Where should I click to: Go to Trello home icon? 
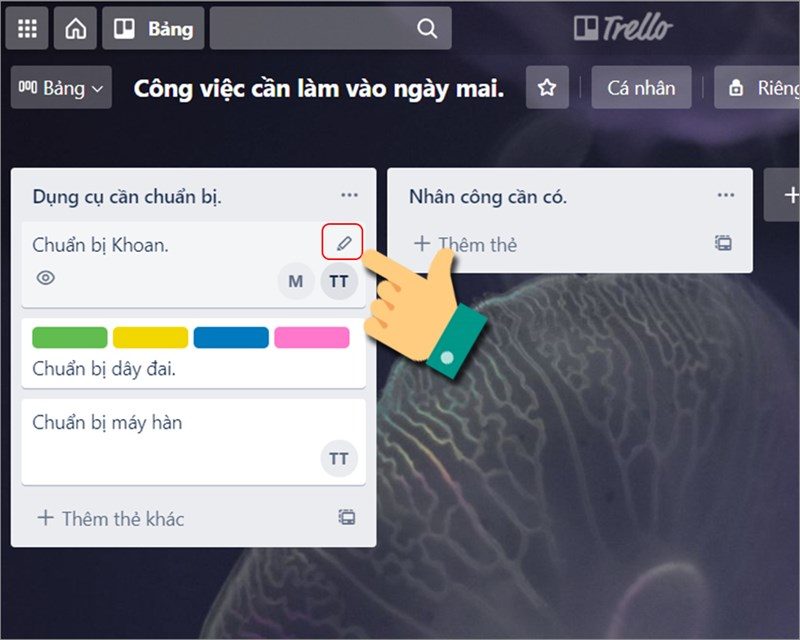tap(76, 29)
